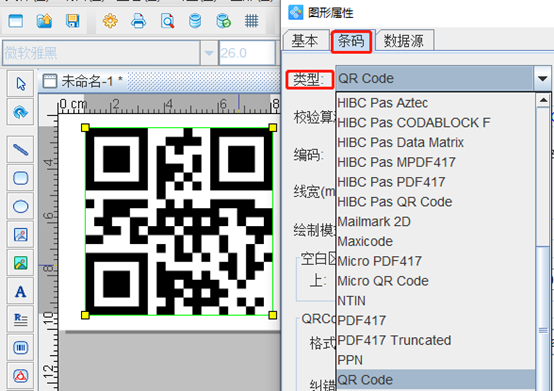The width and height of the screenshot is (554, 391).
Task: Choose Maxicode barcode type
Action: 435,241
